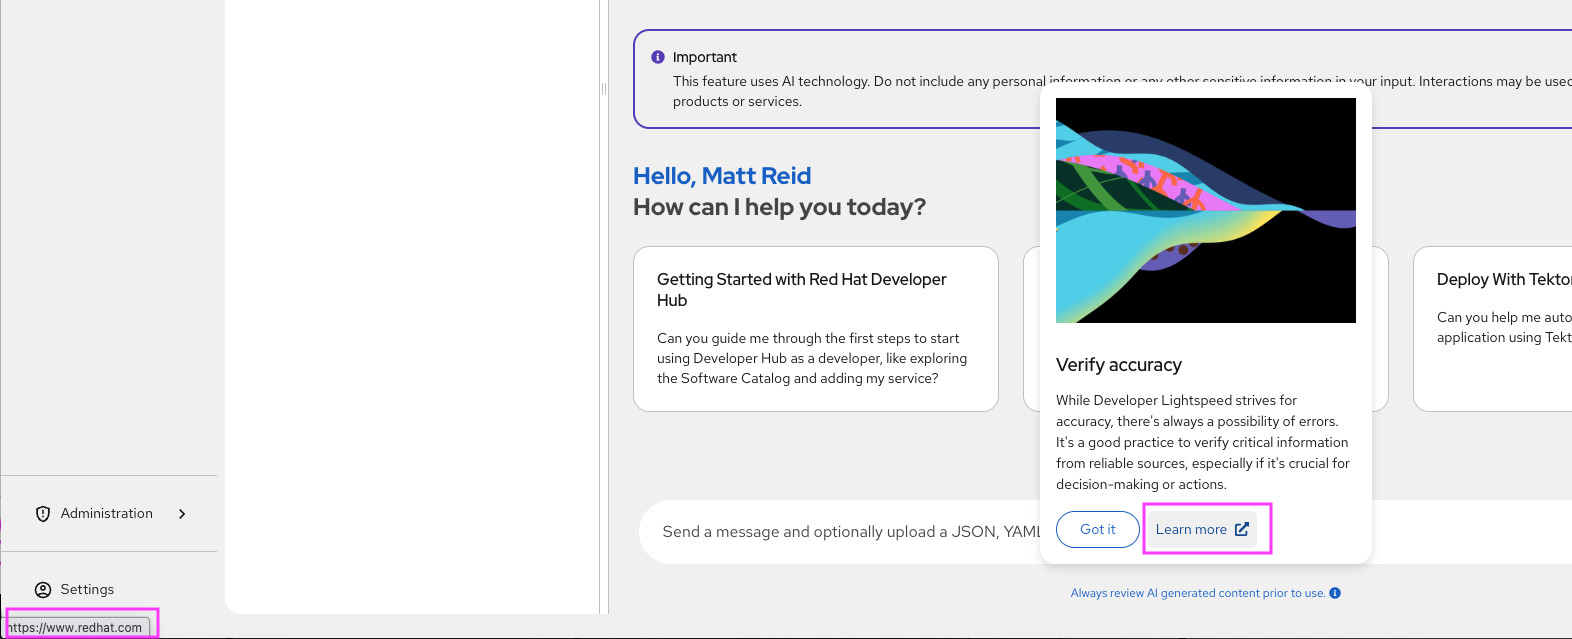Click the redhat.com URL in status bar
The width and height of the screenshot is (1572, 639).
[78, 628]
